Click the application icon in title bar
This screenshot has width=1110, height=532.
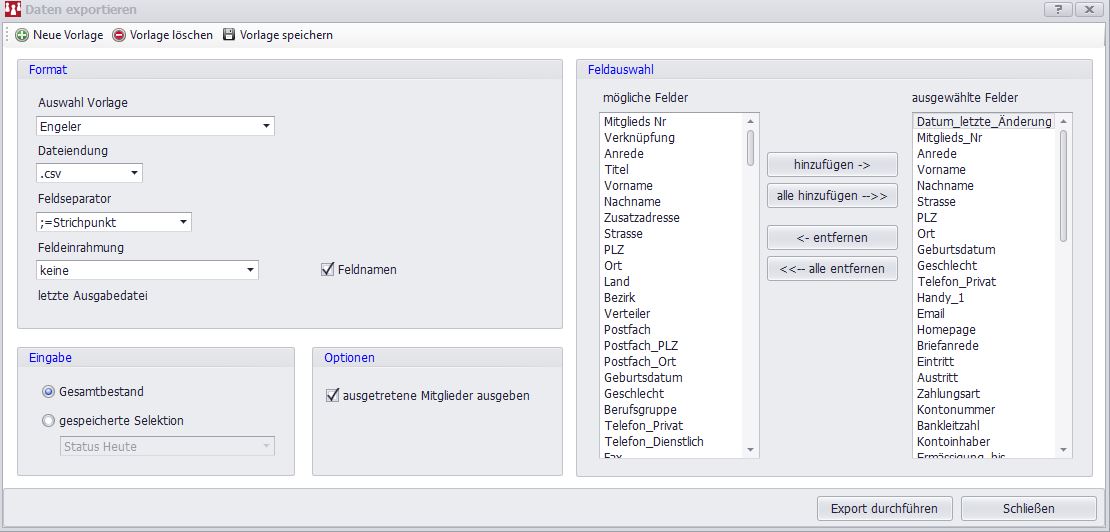(13, 9)
